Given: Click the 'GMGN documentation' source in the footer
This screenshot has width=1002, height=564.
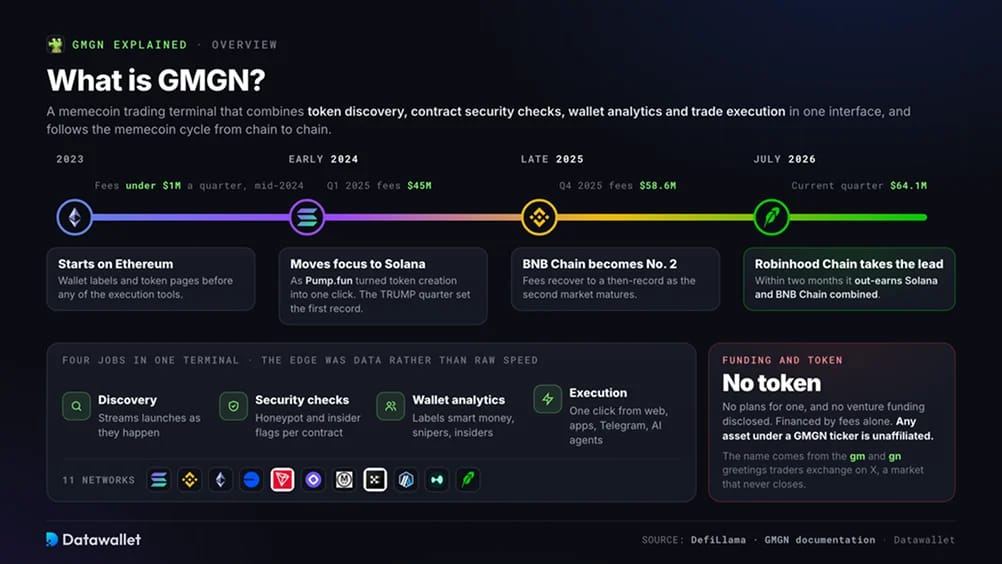Looking at the screenshot, I should point(820,540).
